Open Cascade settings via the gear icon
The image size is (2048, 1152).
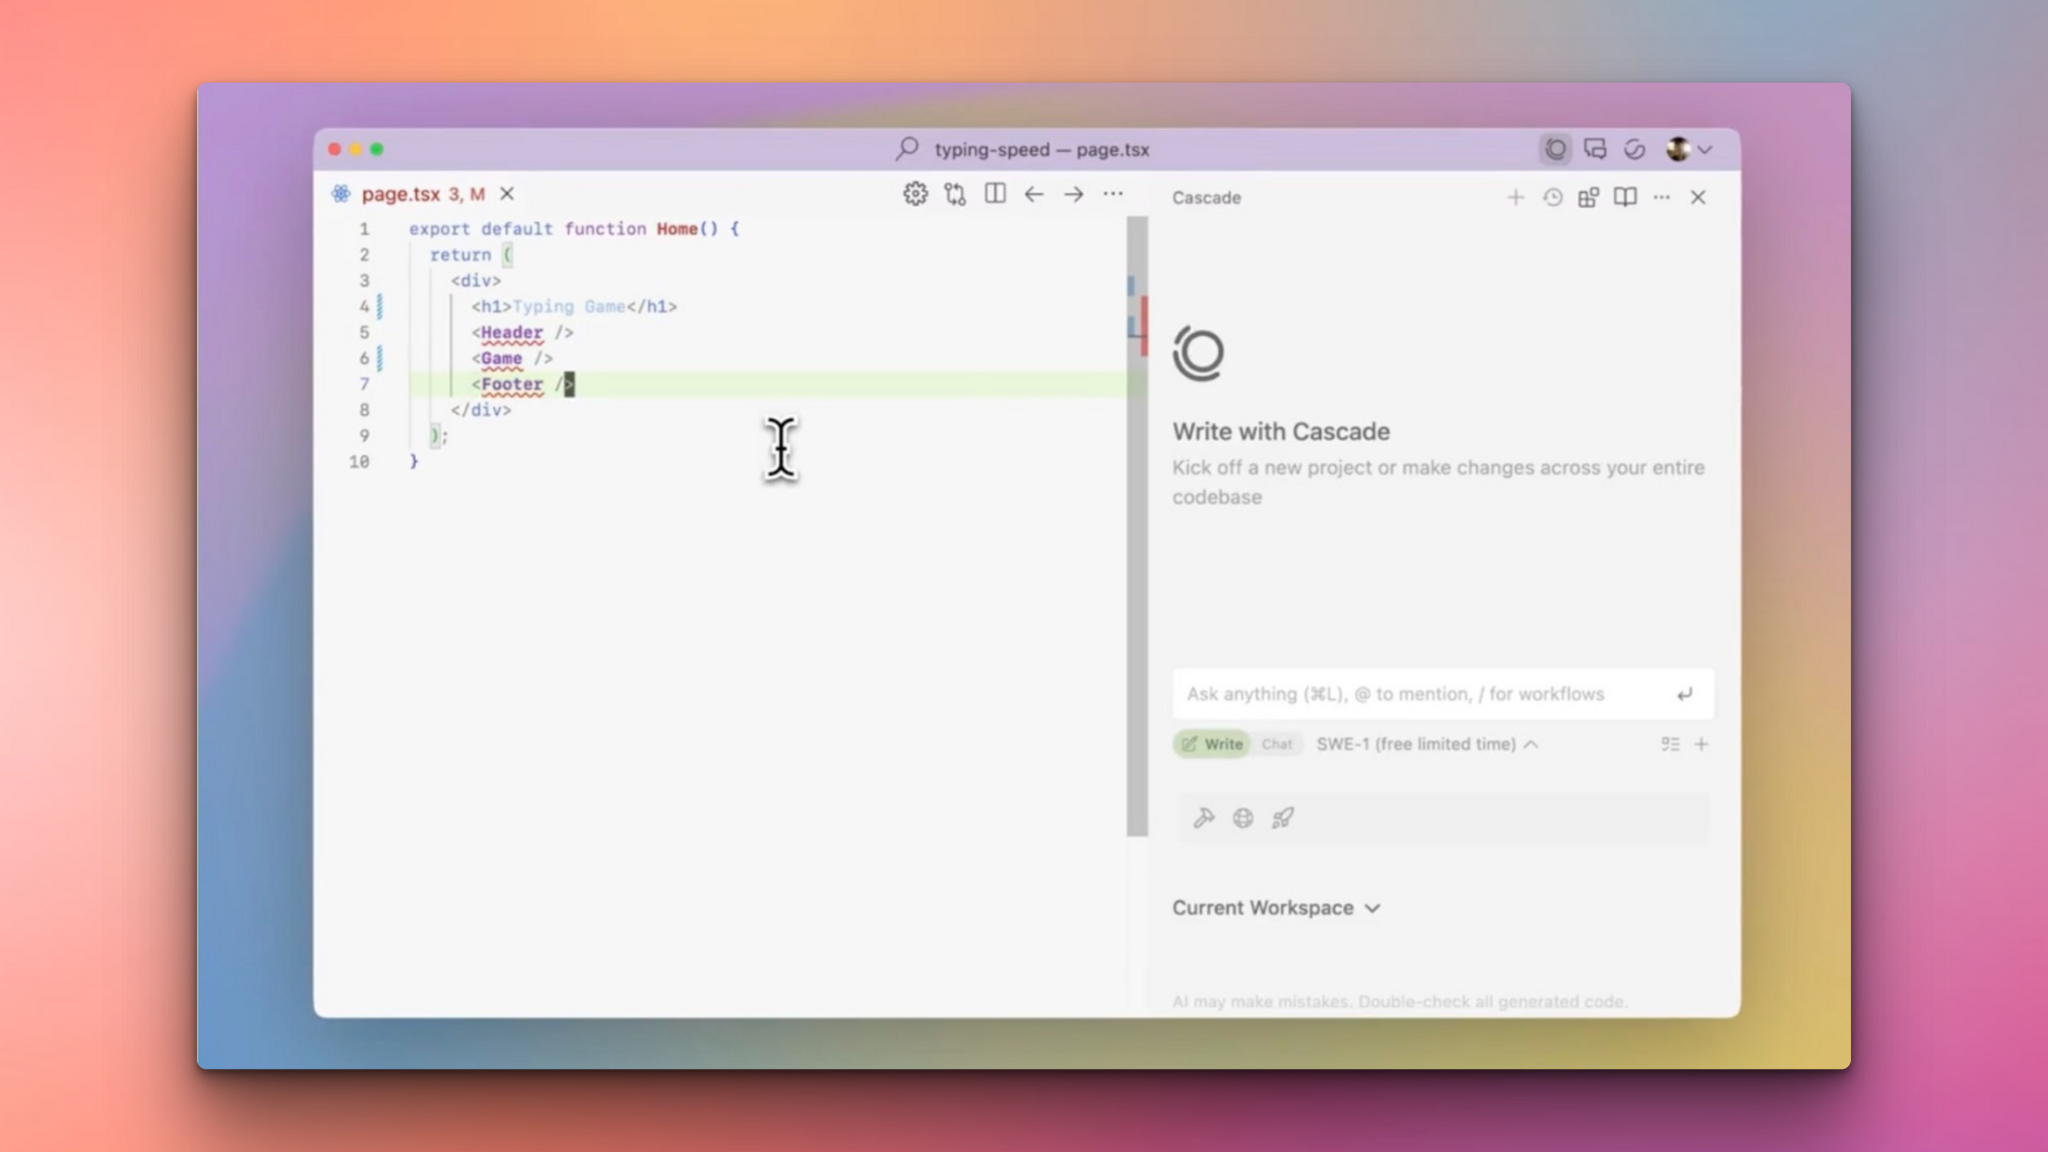pos(915,194)
